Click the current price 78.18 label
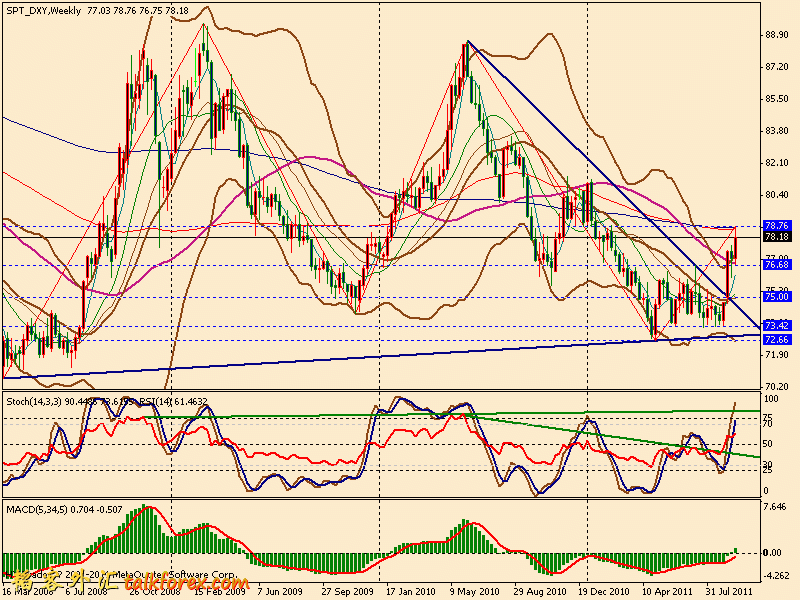Viewport: 800px width, 600px height. (x=777, y=238)
